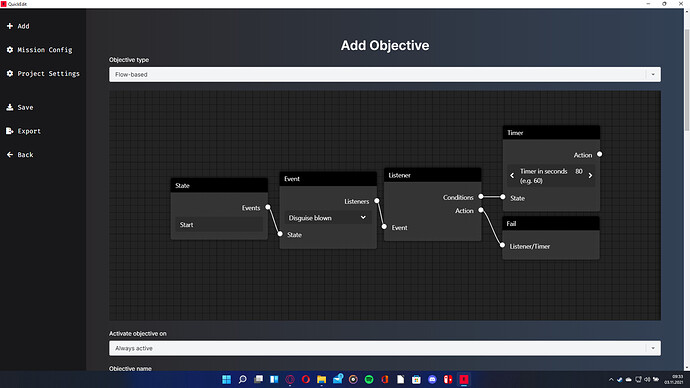This screenshot has width=690, height=388.
Task: Click the Add plus icon in sidebar
Action: coord(10,26)
